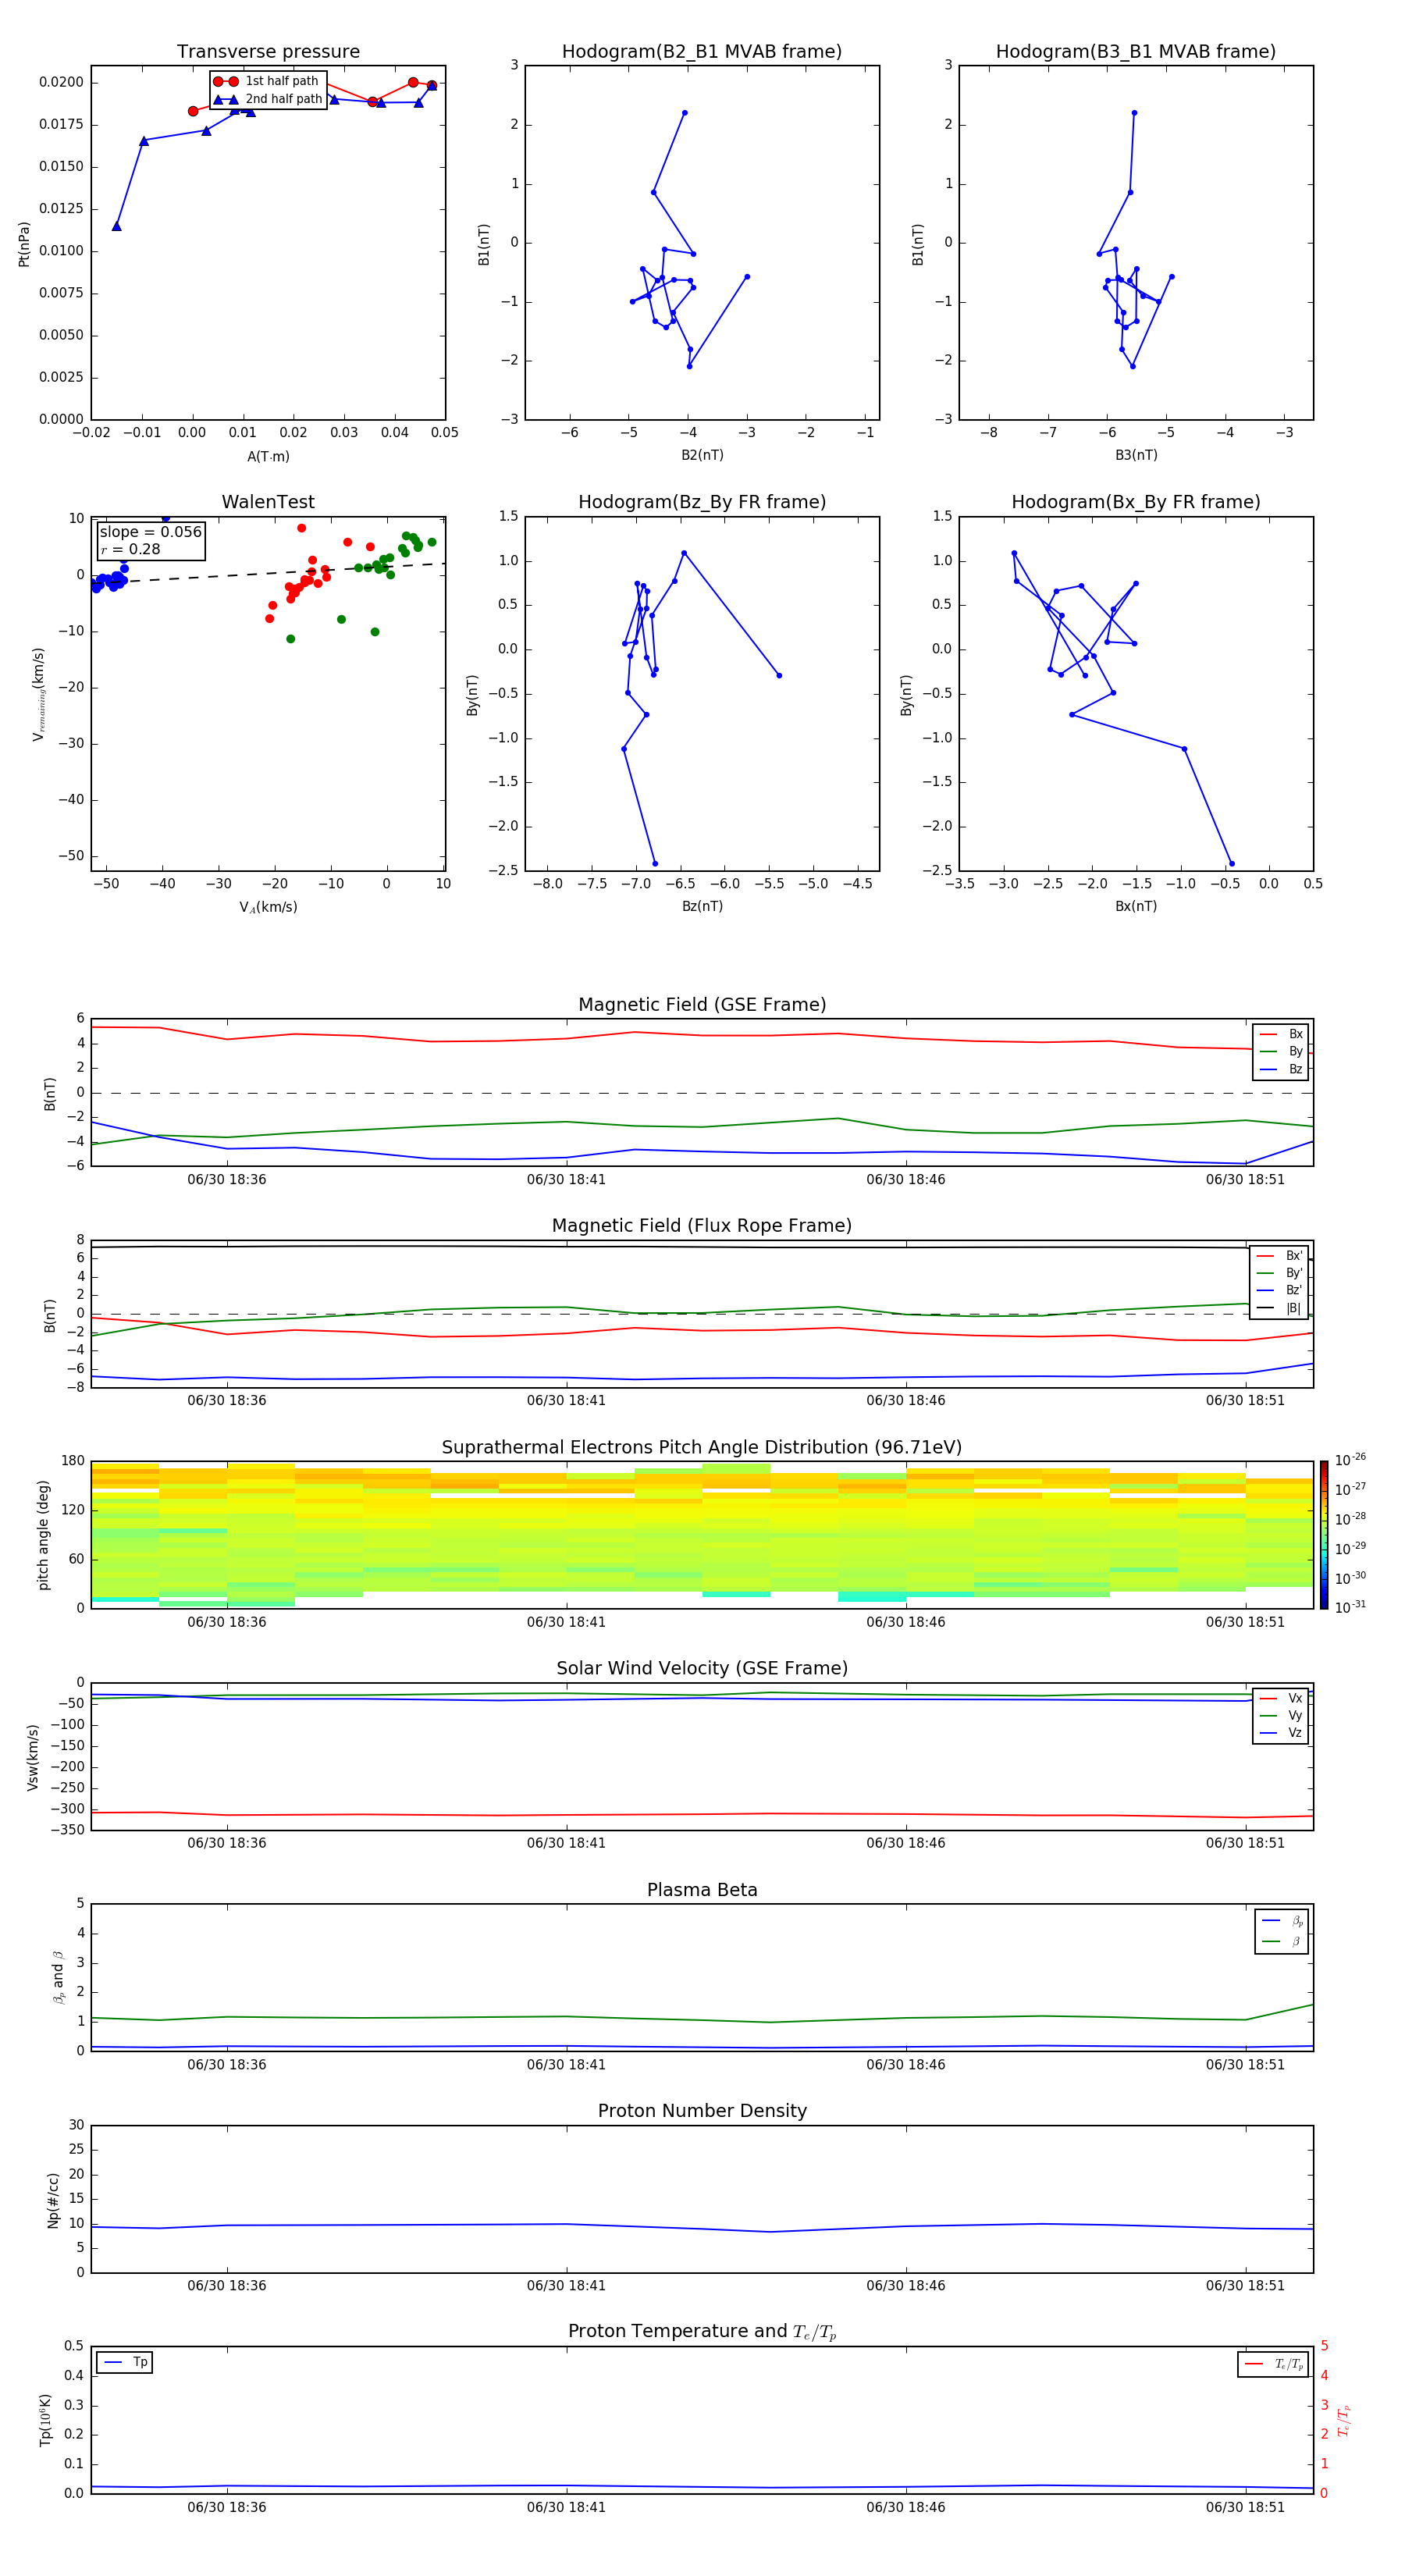Select the "10^-31" colorbar tick label

point(1350,1607)
